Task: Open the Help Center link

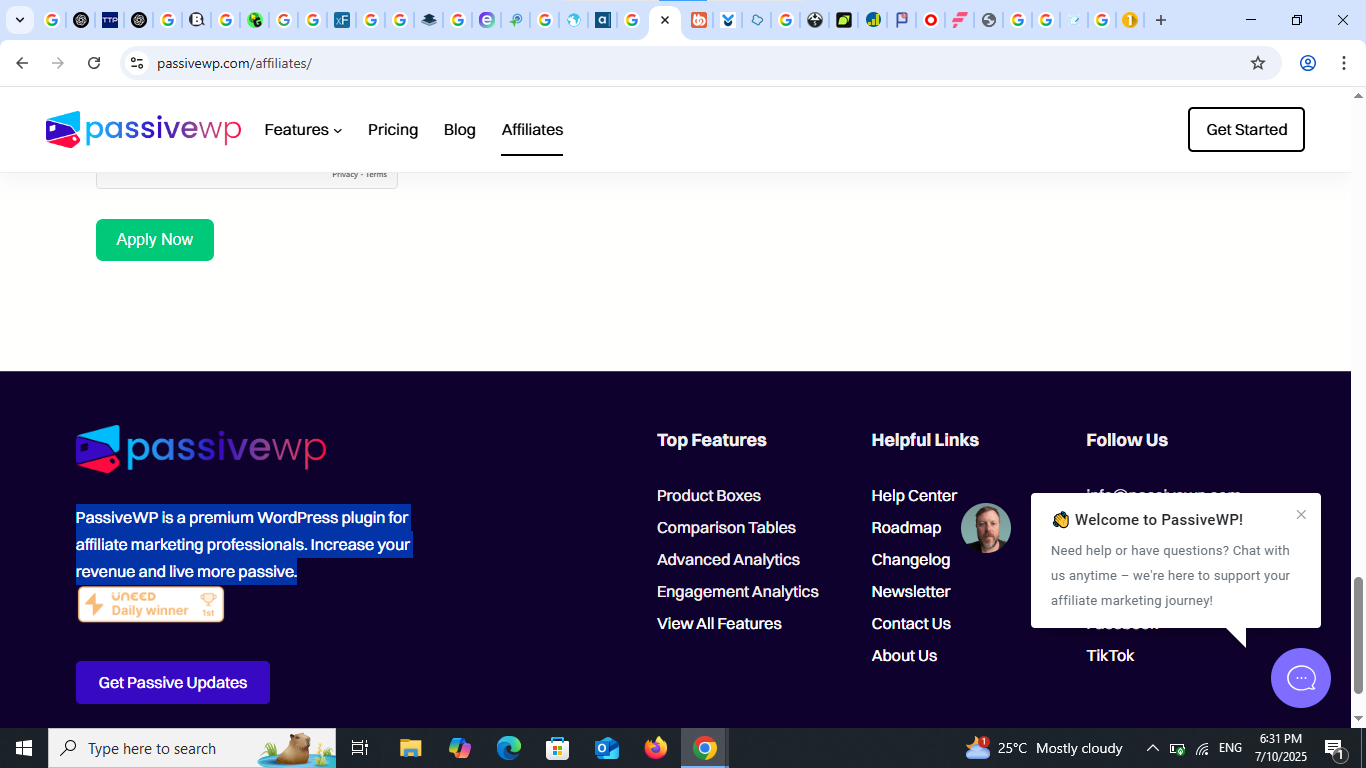Action: tap(914, 496)
